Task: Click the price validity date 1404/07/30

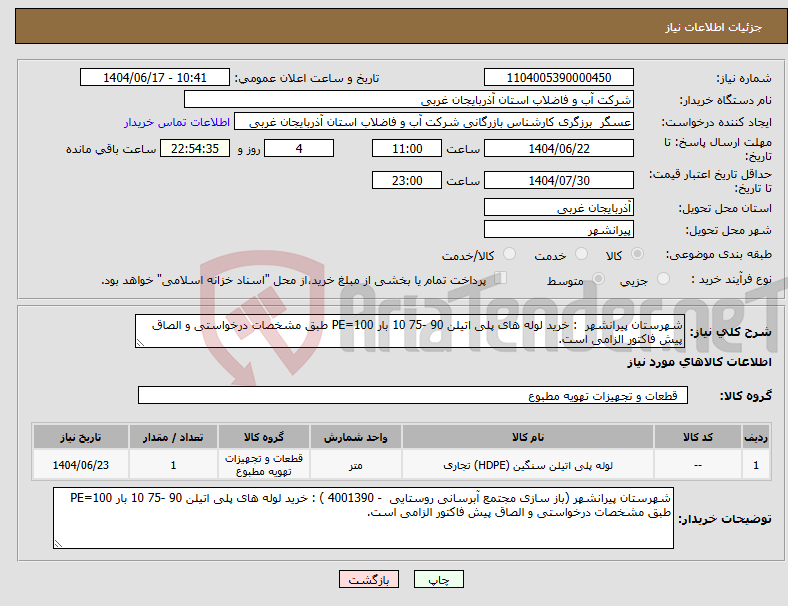Action: click(558, 180)
